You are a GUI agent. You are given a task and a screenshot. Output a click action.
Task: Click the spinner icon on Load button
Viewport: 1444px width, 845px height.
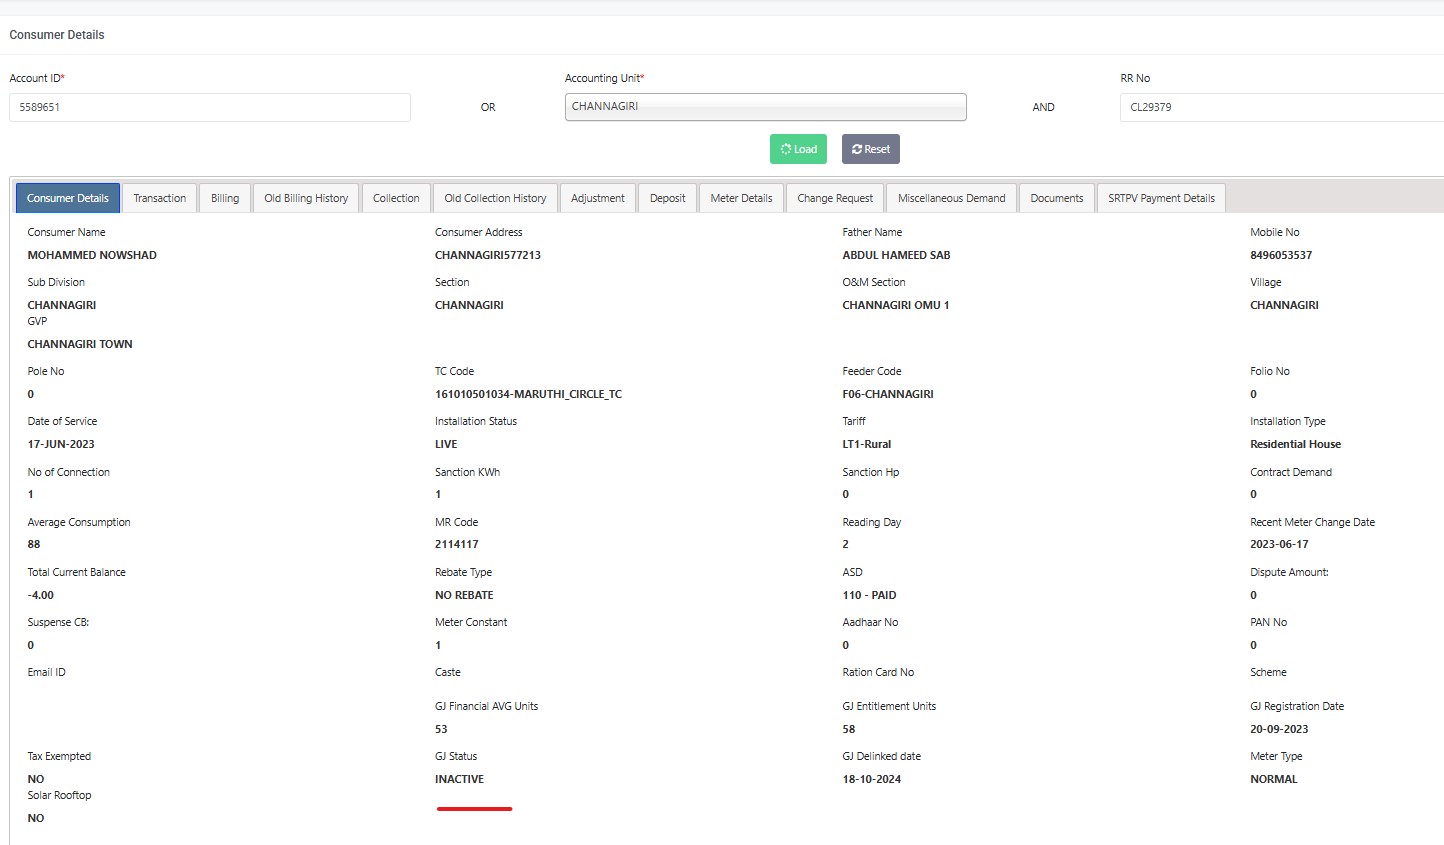tap(786, 149)
